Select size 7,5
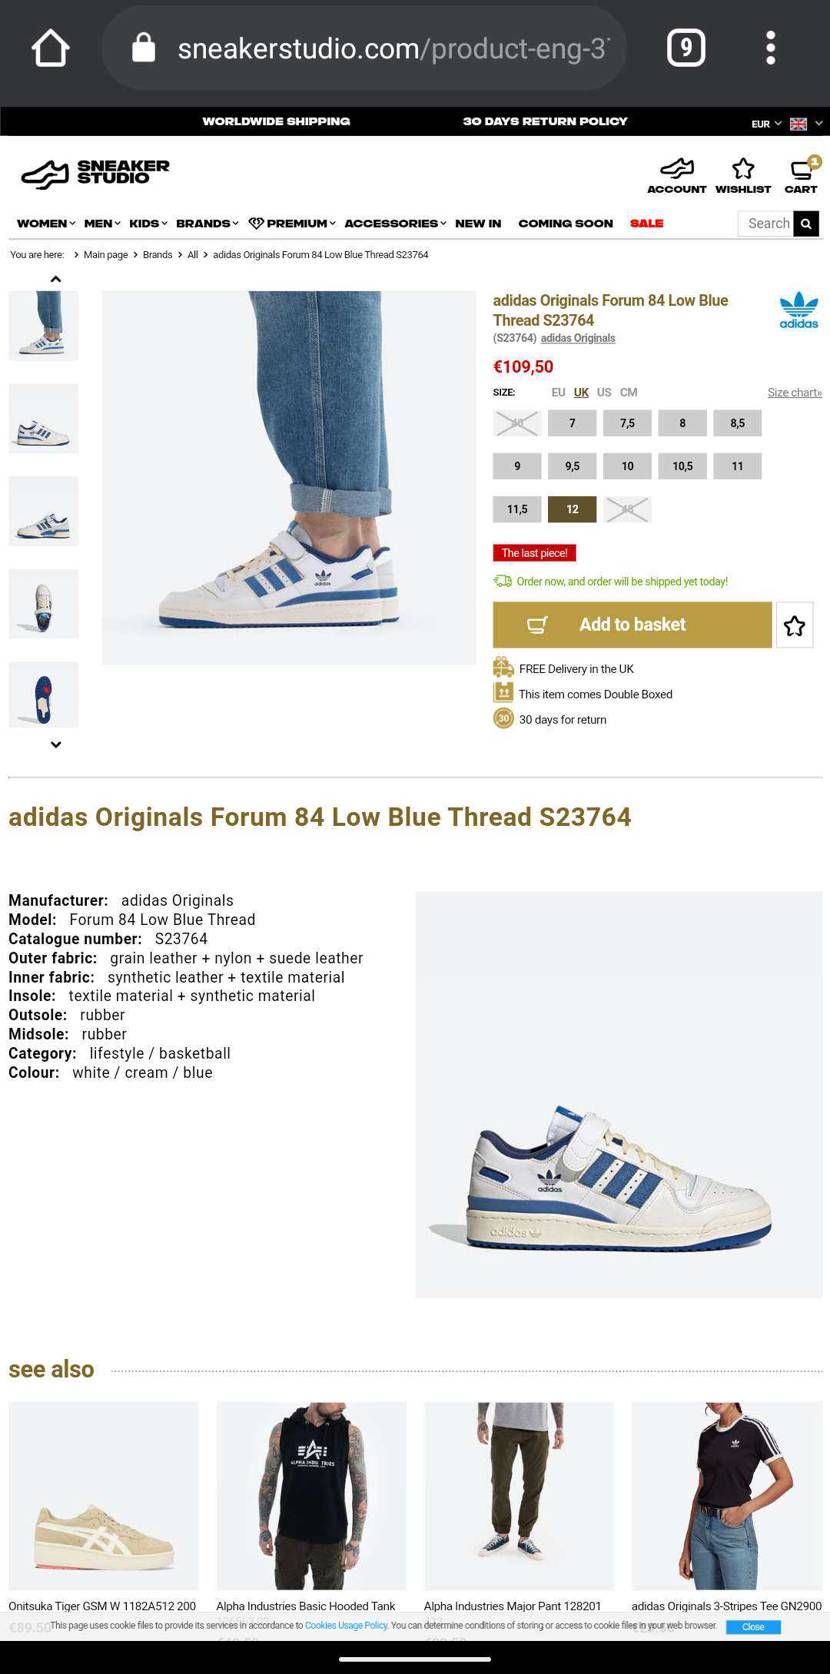The image size is (830, 1674). (627, 423)
